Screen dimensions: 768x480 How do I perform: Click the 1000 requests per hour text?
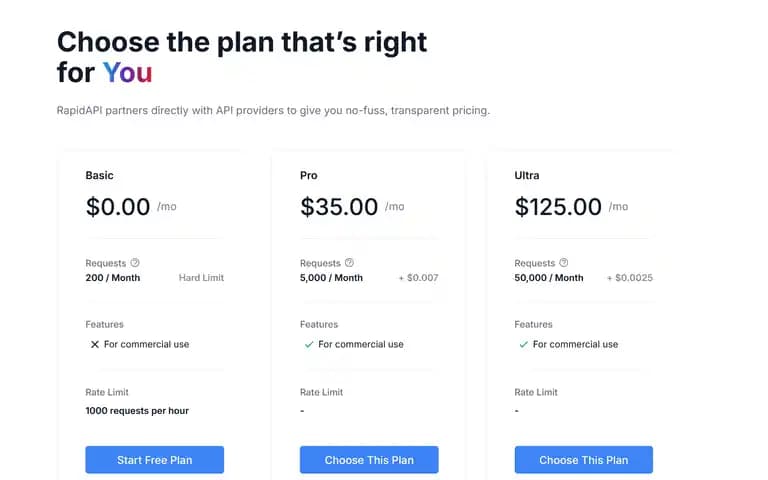[x=137, y=410]
